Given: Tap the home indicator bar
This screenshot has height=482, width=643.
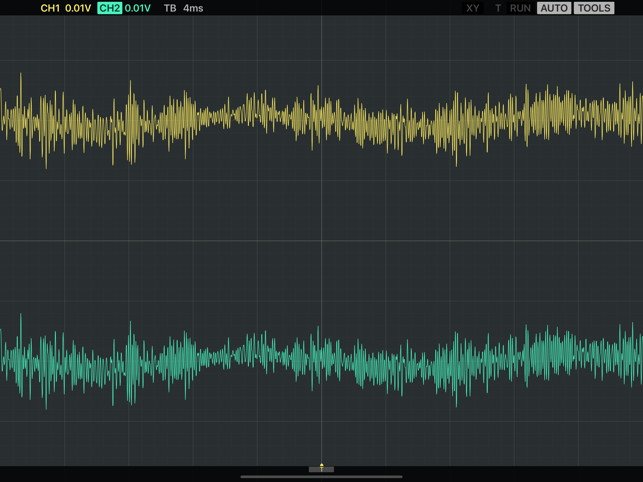Looking at the screenshot, I should coord(321,477).
